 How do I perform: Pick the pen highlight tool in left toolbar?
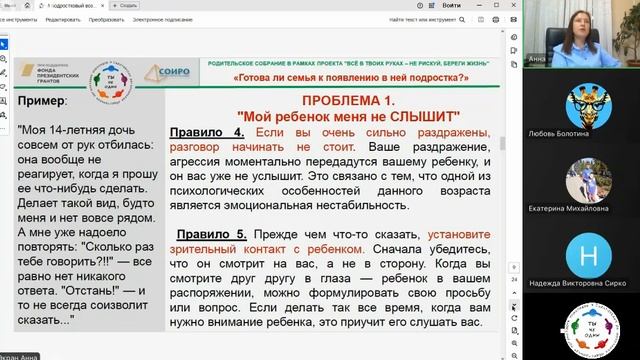pyautogui.click(x=3, y=73)
